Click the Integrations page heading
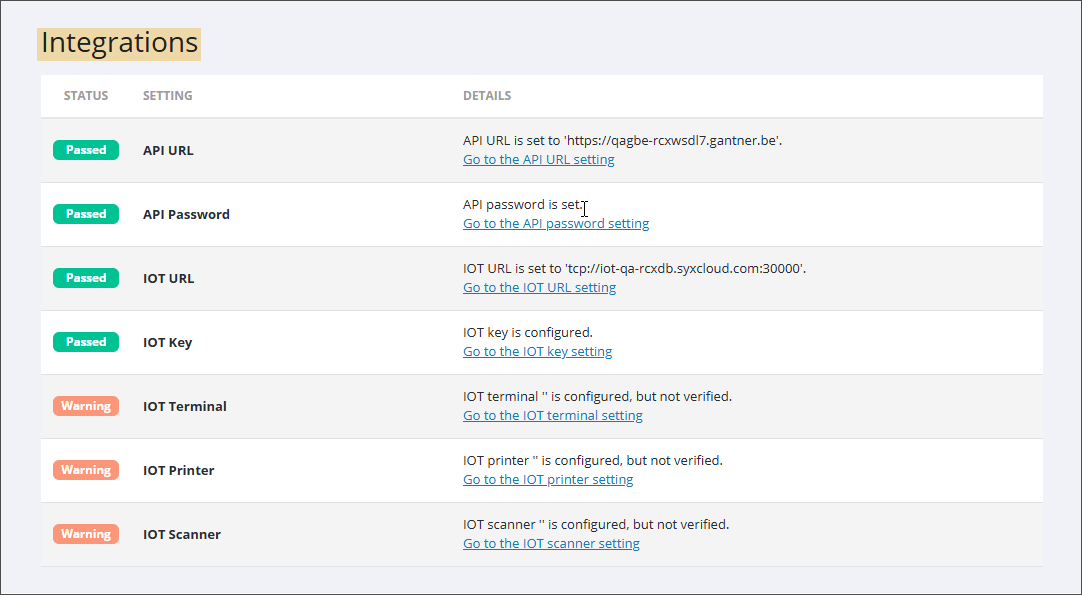1082x595 pixels. [119, 44]
